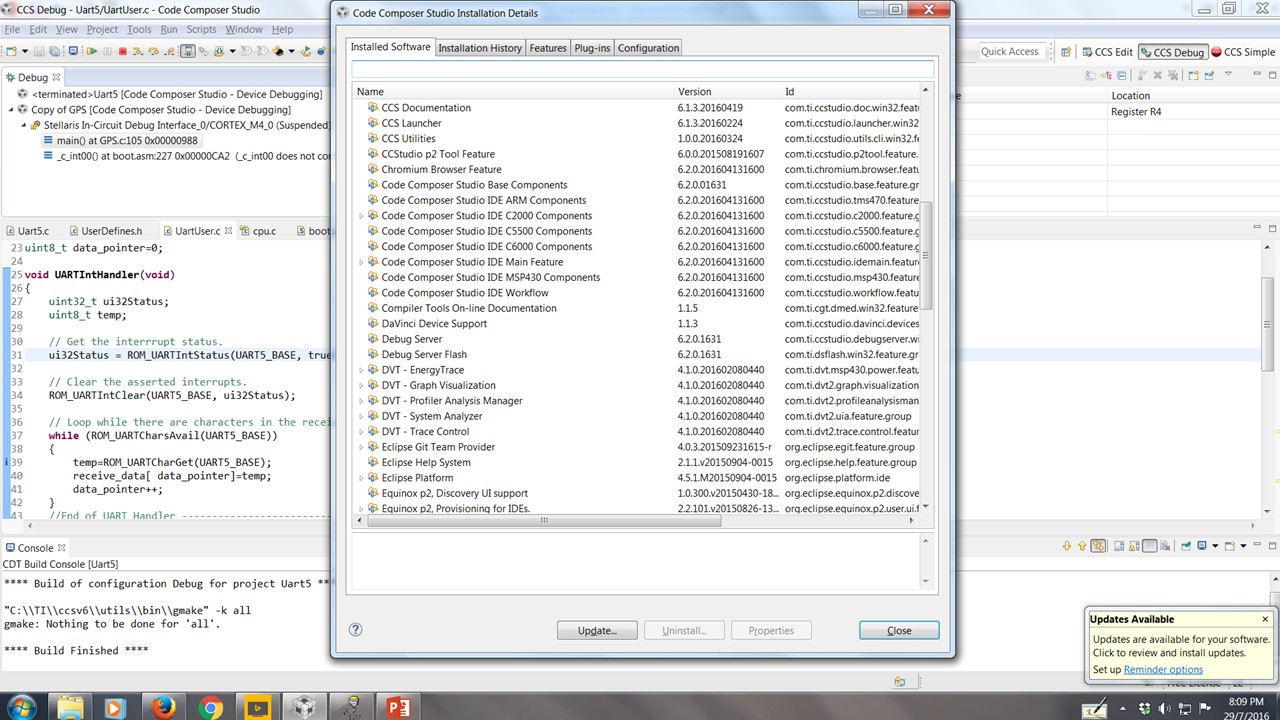Image resolution: width=1280 pixels, height=720 pixels.
Task: Expand the DVT - EnergyTrace entry
Action: [361, 370]
